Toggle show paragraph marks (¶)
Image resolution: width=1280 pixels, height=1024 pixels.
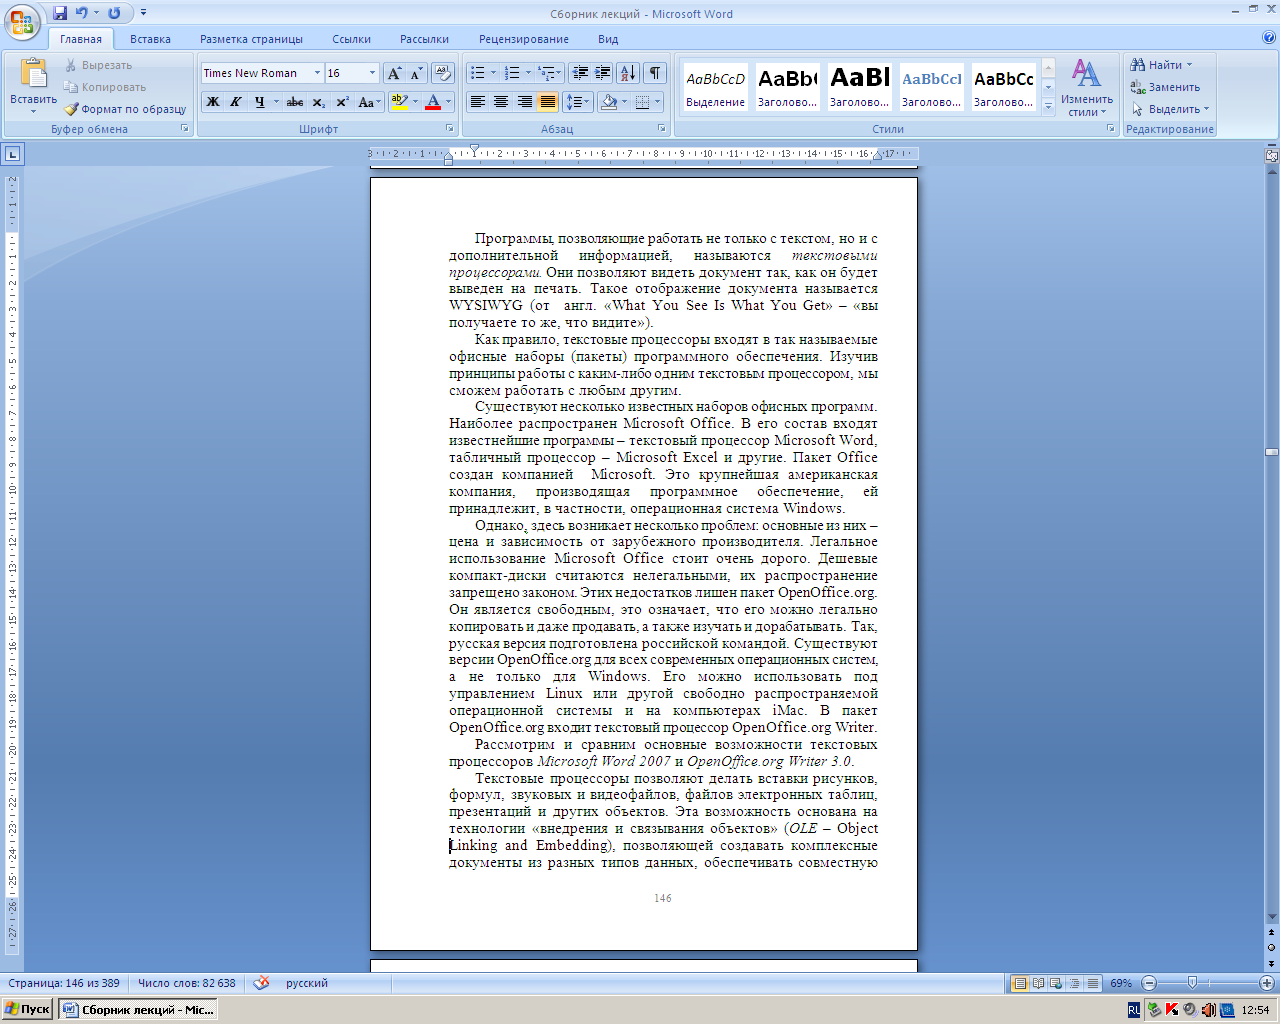[655, 73]
